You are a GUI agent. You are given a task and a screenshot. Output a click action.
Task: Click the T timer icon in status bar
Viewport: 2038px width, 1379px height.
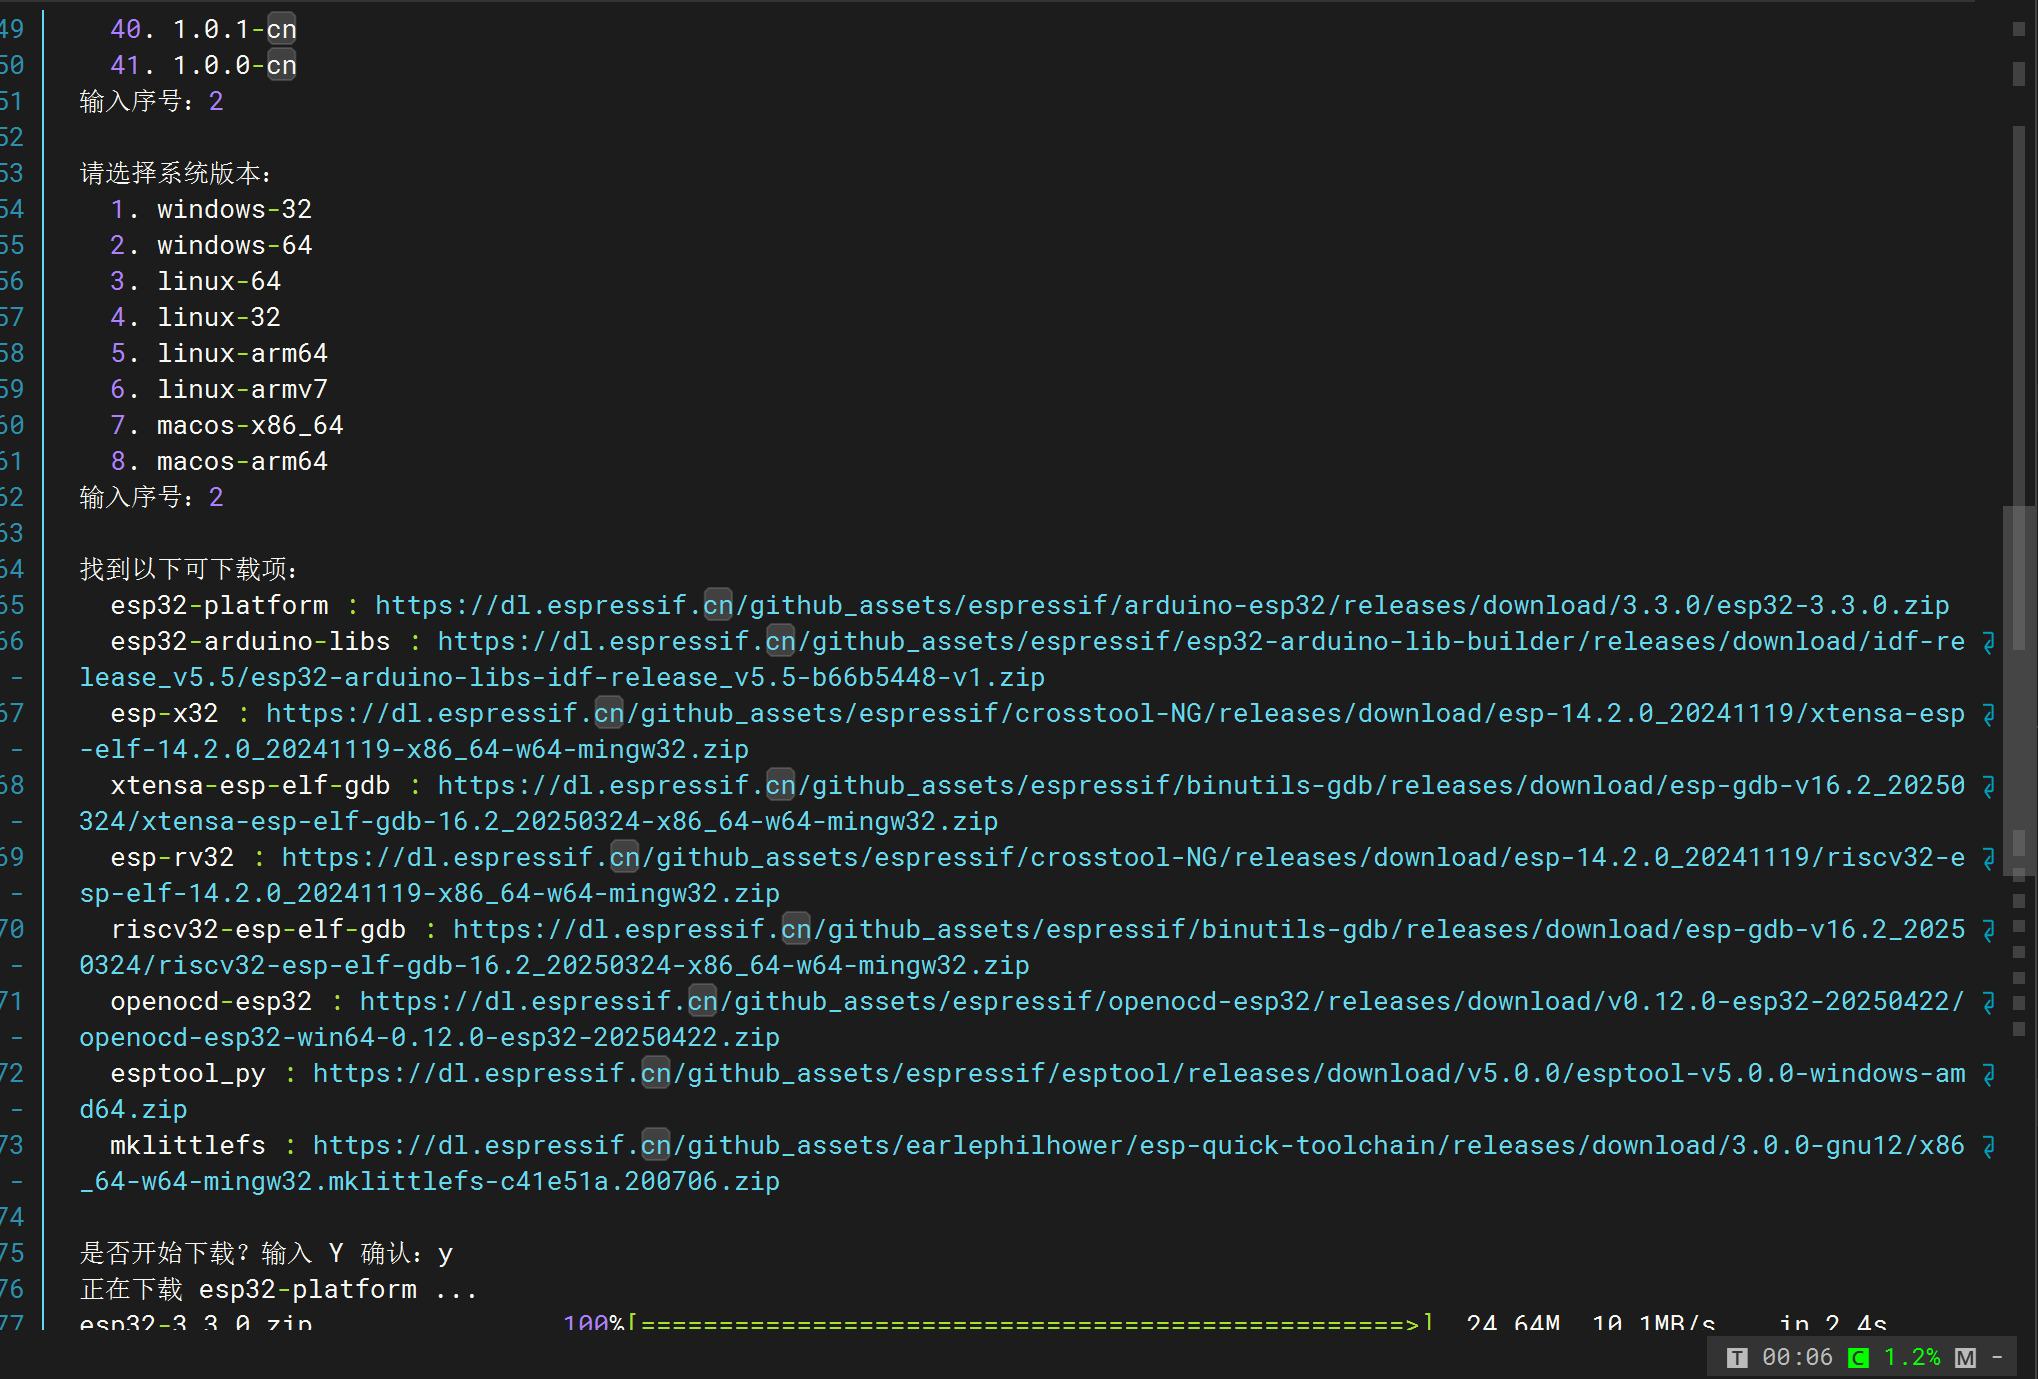click(x=1737, y=1357)
